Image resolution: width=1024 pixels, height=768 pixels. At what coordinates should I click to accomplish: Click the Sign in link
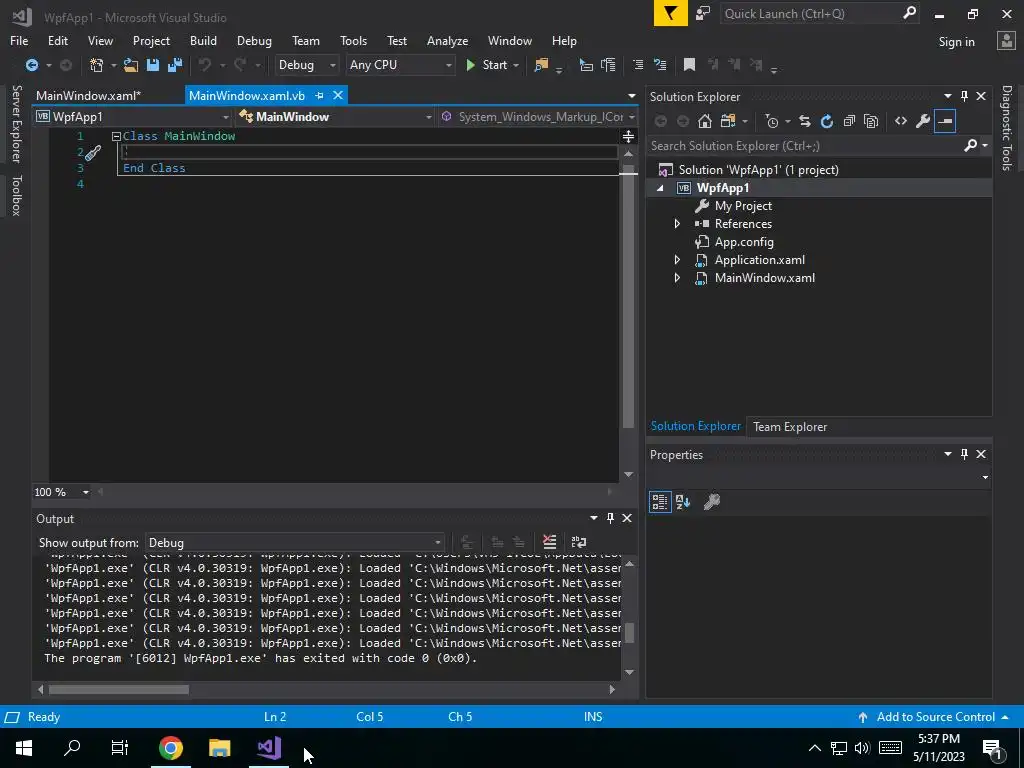(956, 42)
